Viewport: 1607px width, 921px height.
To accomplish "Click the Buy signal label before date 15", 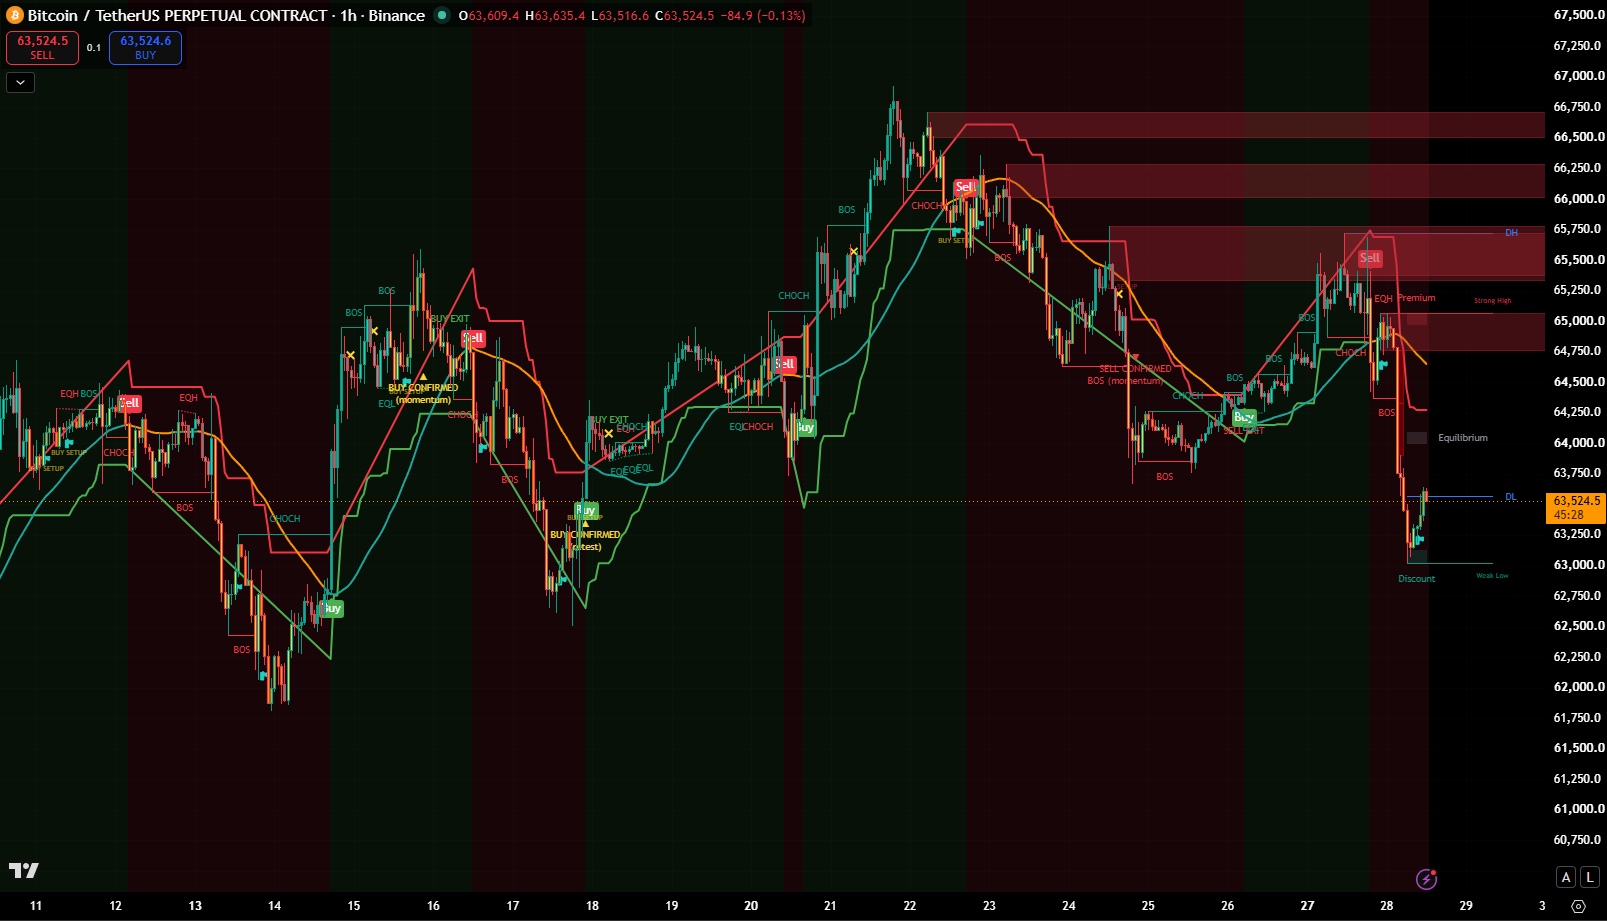I will (331, 608).
